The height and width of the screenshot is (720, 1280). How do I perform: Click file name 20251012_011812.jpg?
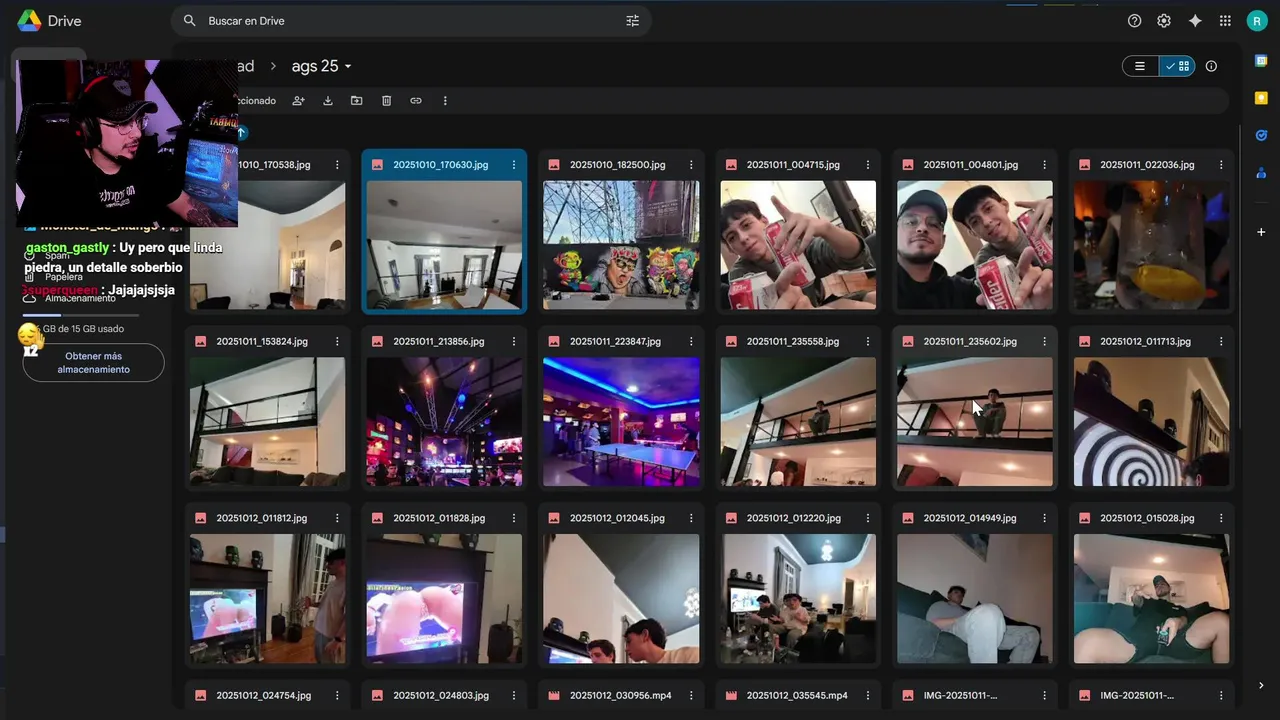tap(262, 519)
